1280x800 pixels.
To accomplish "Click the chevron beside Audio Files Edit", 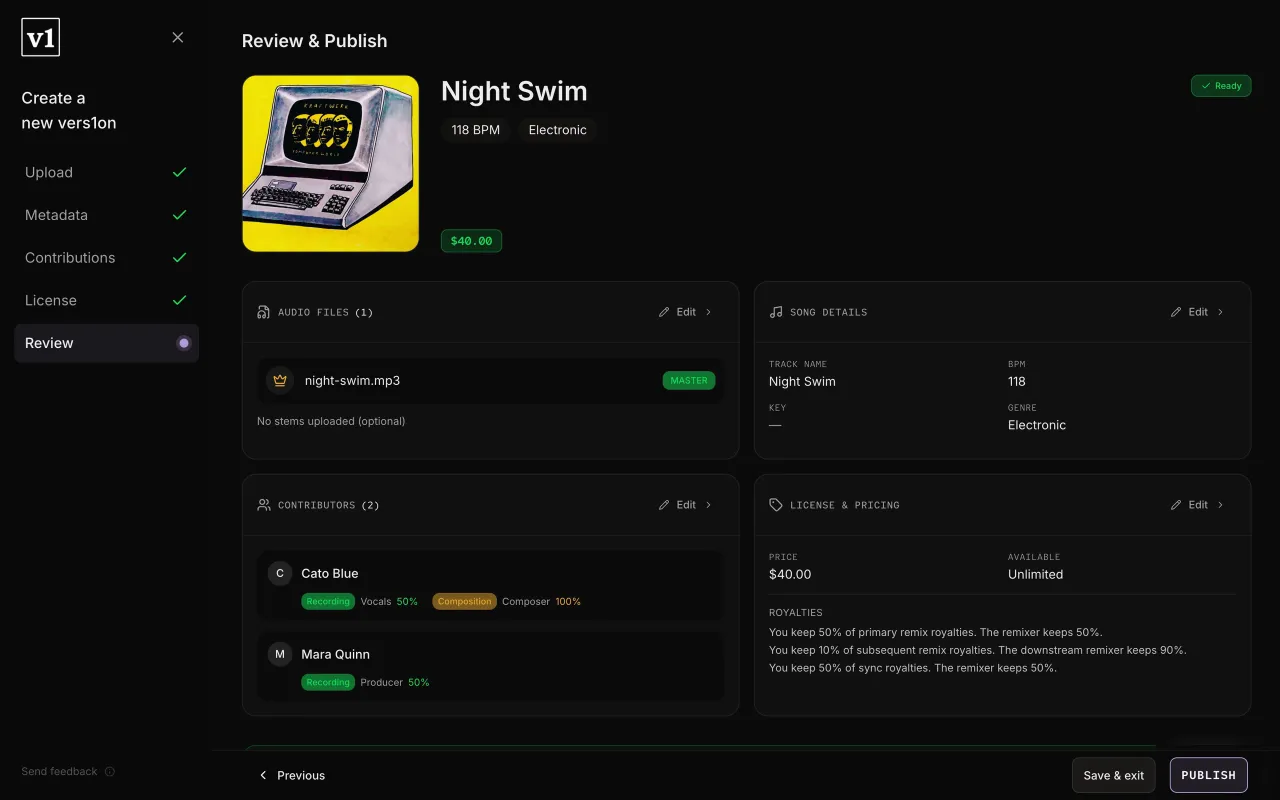I will click(709, 312).
